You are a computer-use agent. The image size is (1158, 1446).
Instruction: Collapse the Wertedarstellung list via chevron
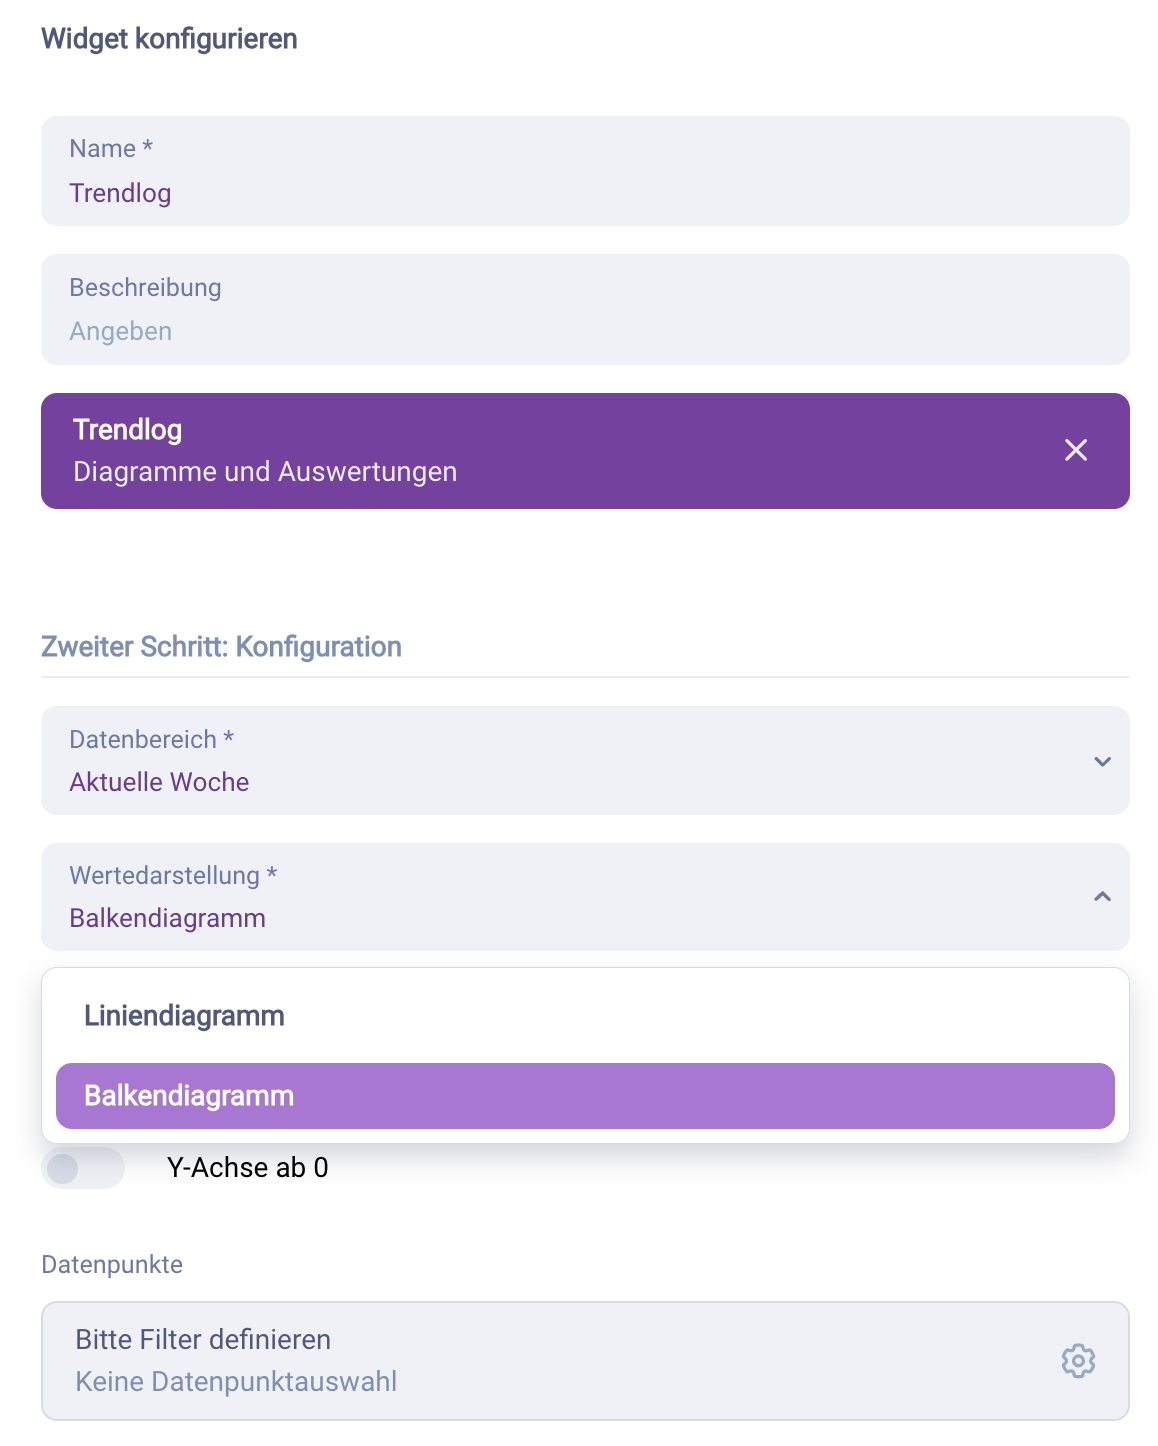tap(1102, 897)
